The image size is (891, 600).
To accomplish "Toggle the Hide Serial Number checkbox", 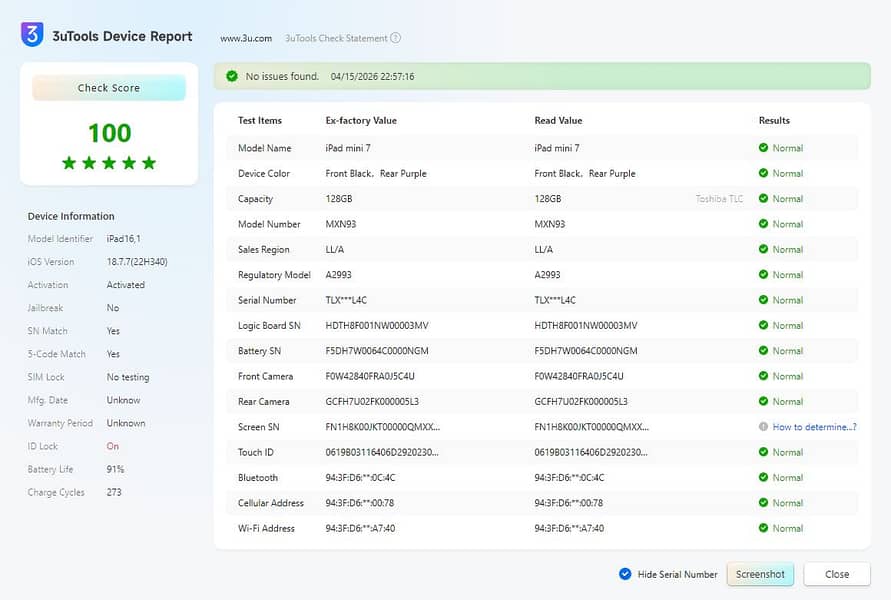I will pos(625,574).
